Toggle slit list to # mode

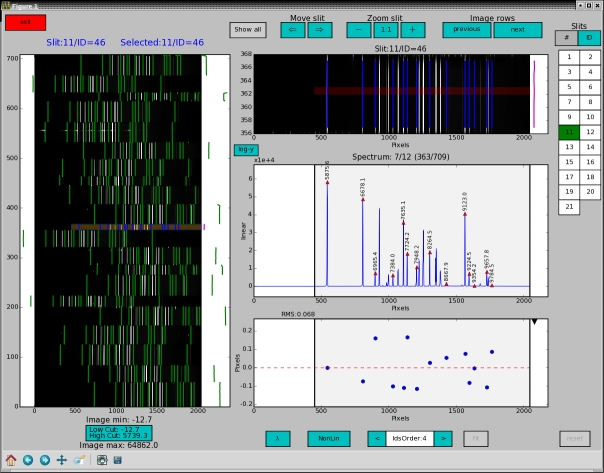coord(566,38)
